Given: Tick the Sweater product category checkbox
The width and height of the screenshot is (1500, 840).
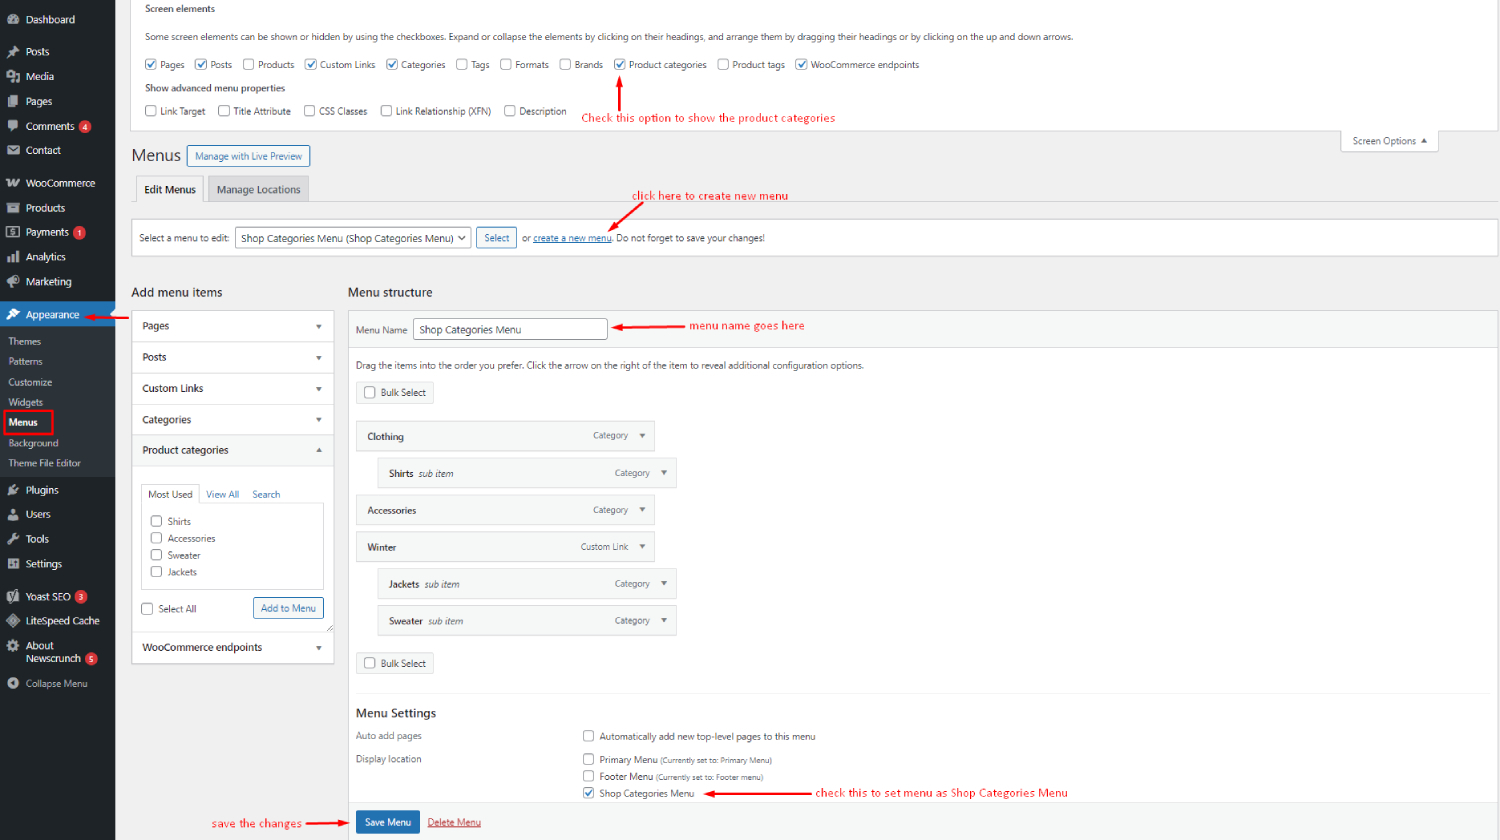Looking at the screenshot, I should (156, 555).
